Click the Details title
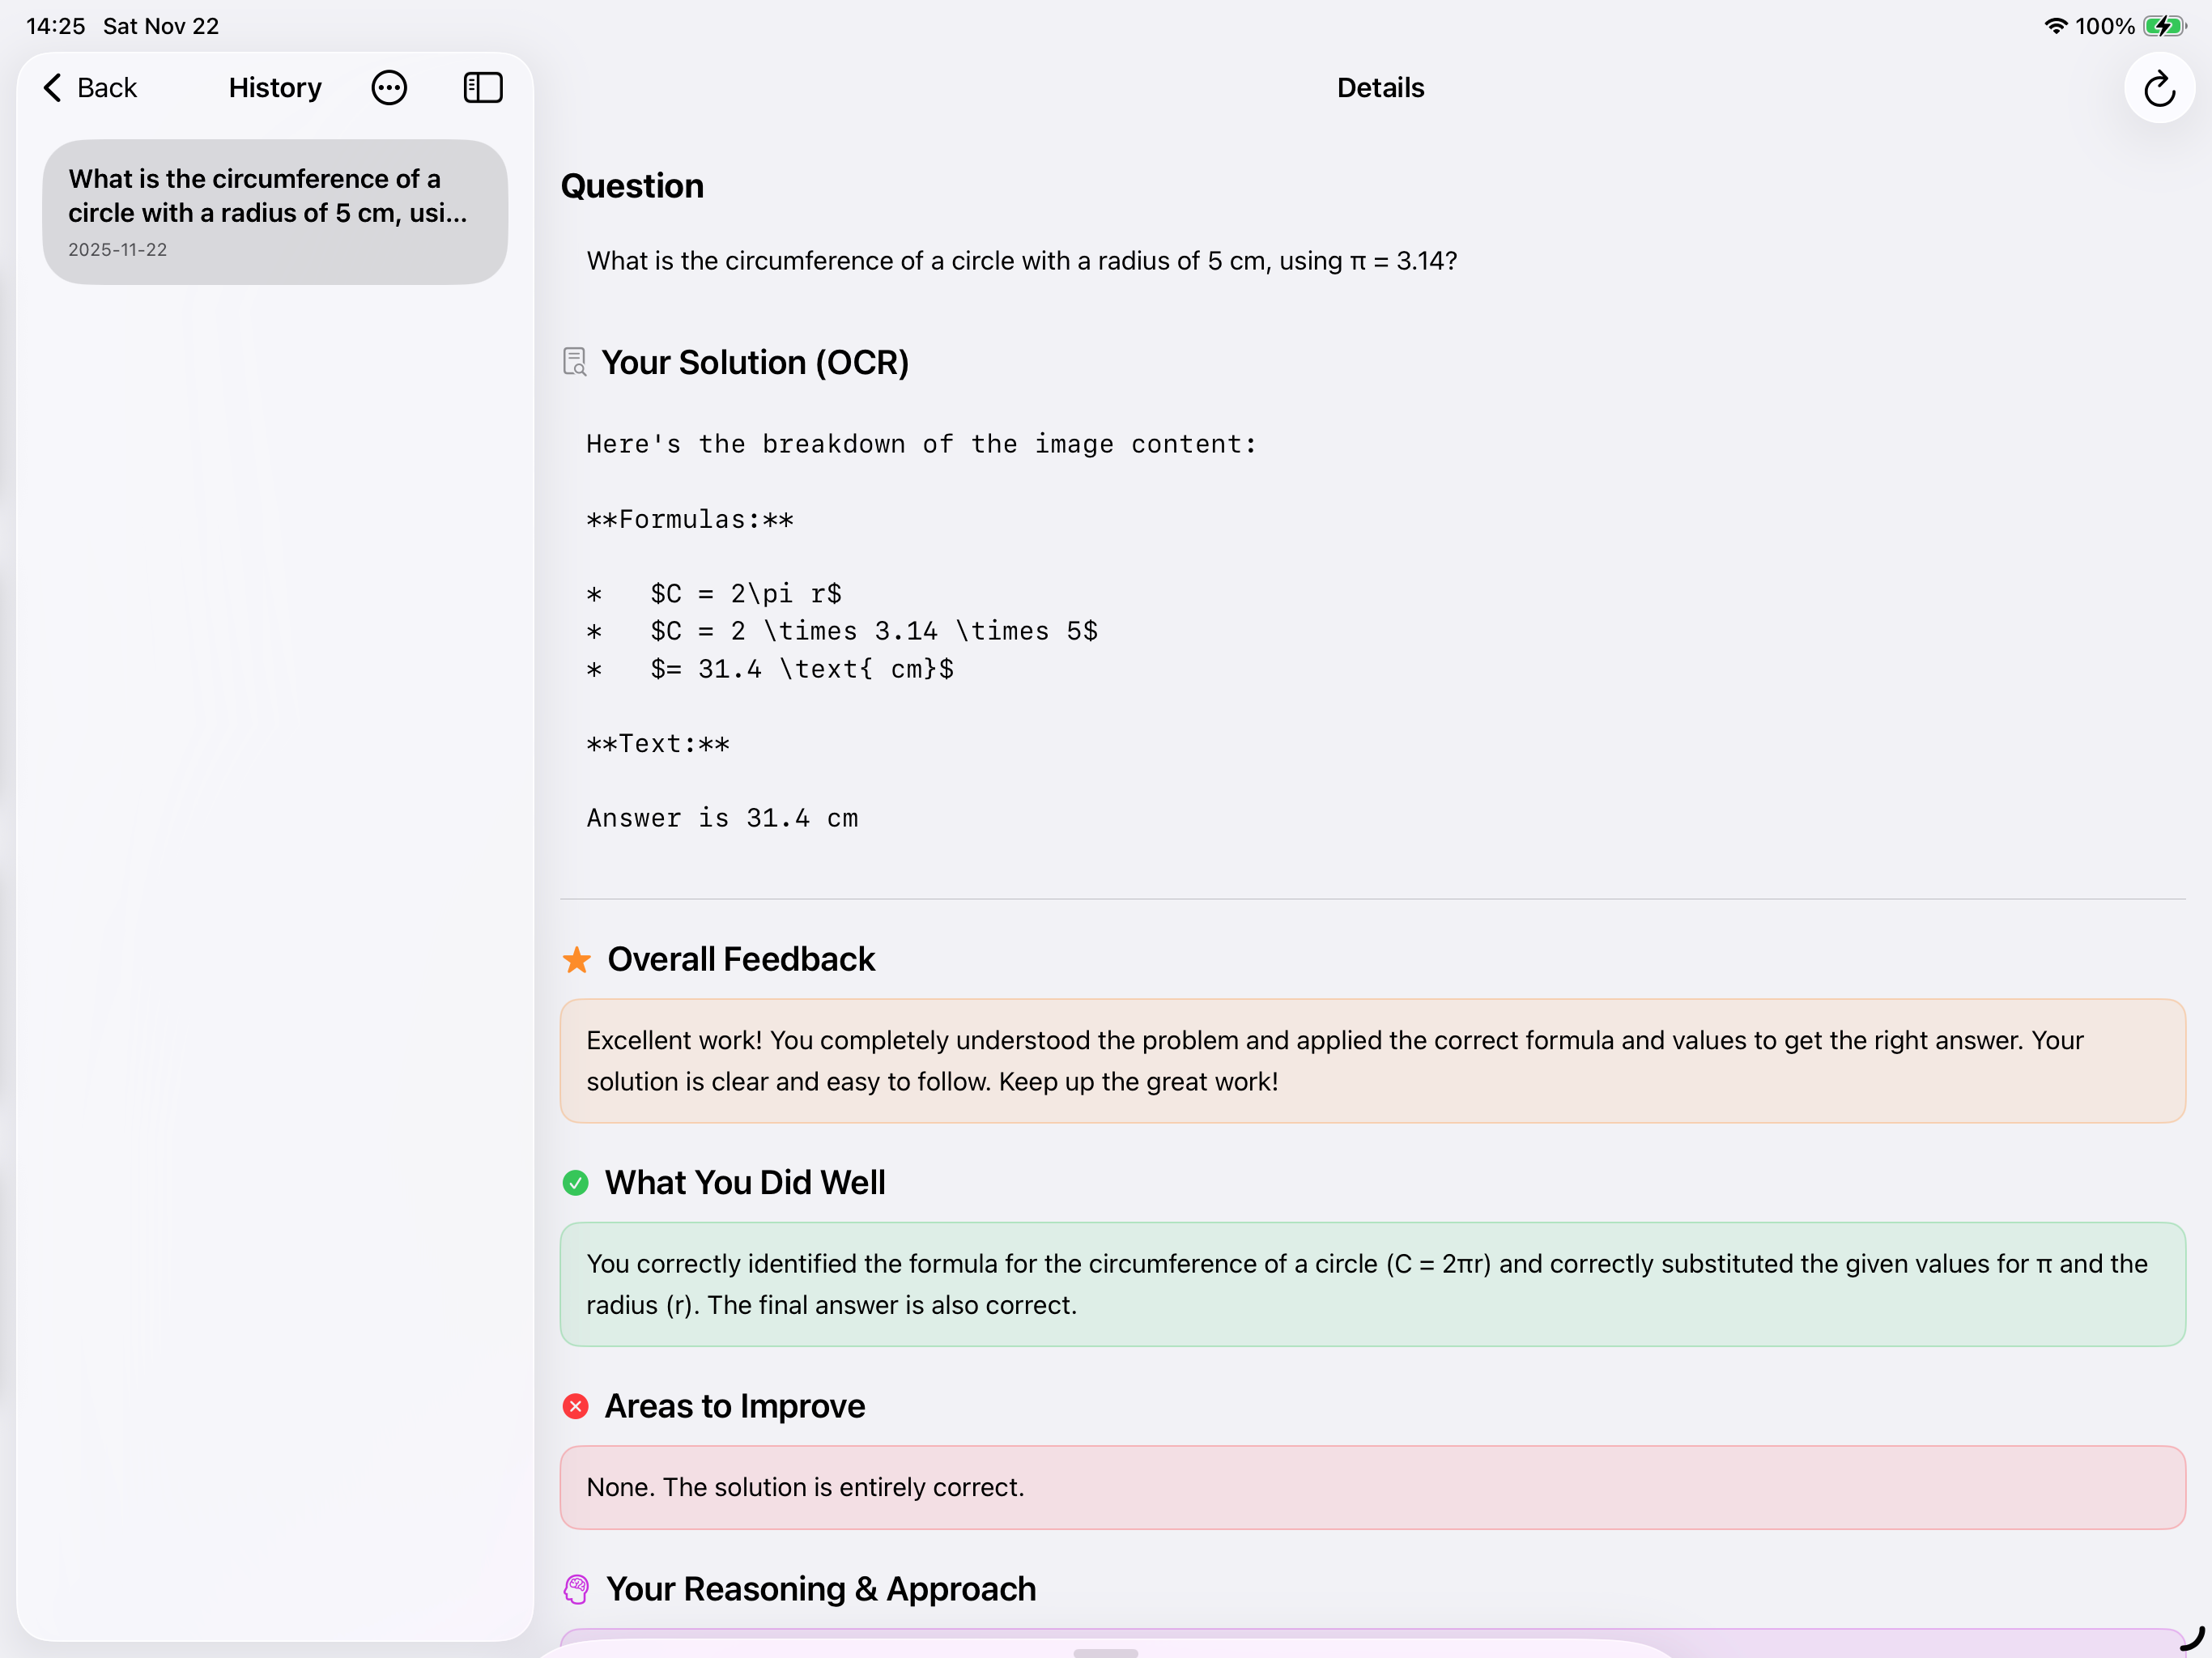This screenshot has height=1658, width=2212. click(x=1380, y=88)
